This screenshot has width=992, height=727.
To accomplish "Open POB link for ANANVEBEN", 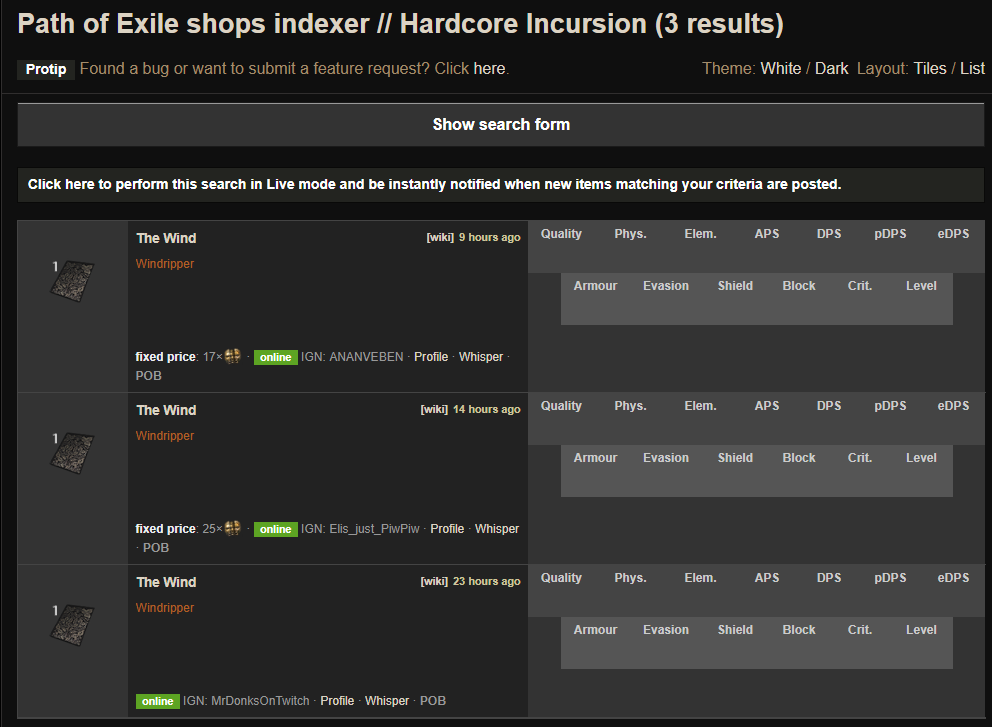I will 149,376.
